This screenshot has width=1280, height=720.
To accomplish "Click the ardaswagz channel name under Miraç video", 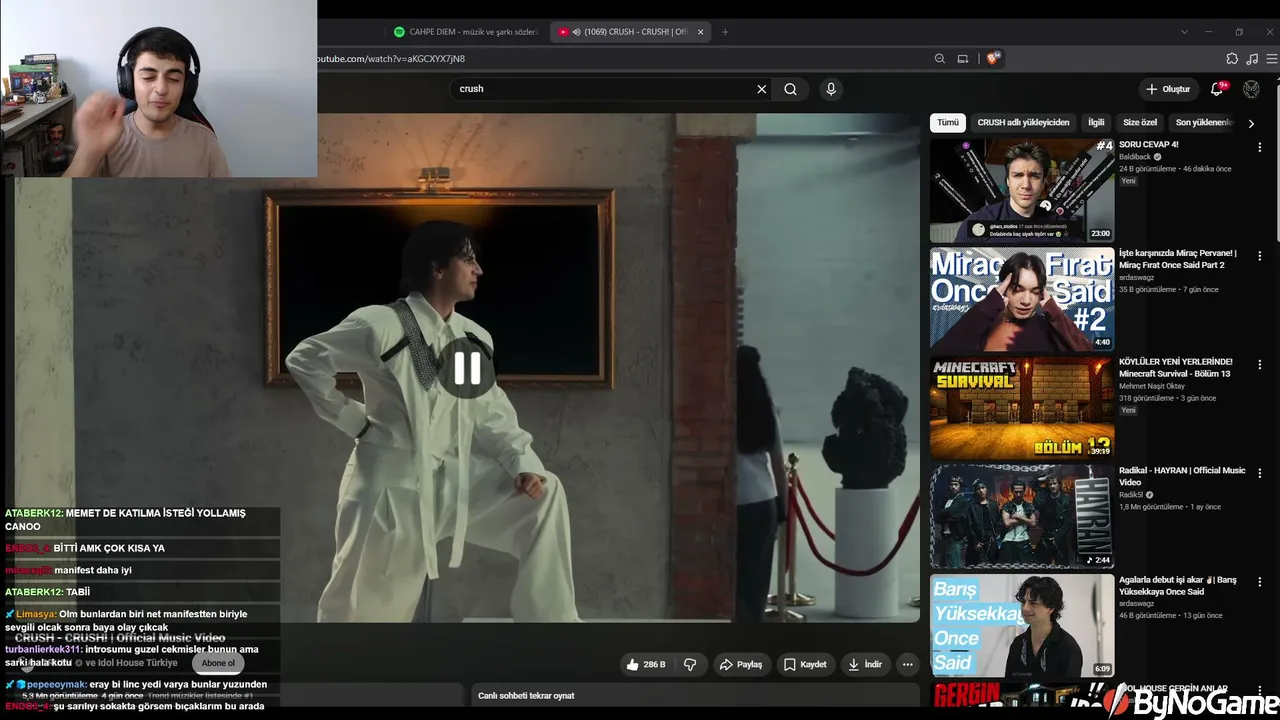I will click(x=1138, y=278).
